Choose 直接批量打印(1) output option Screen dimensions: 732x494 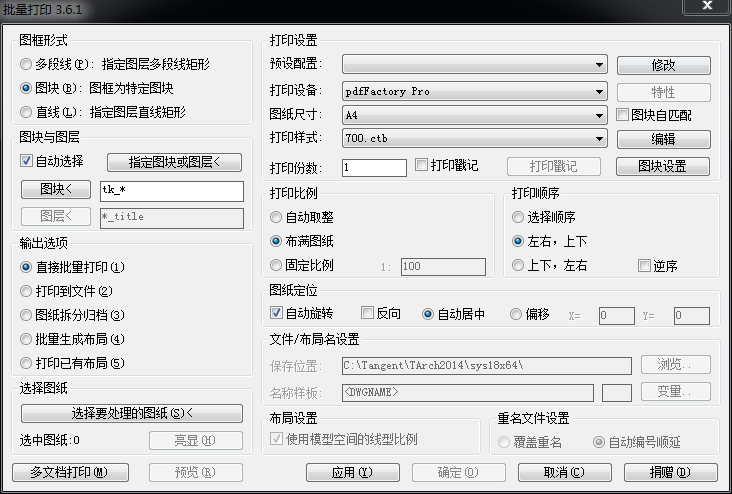coord(26,267)
